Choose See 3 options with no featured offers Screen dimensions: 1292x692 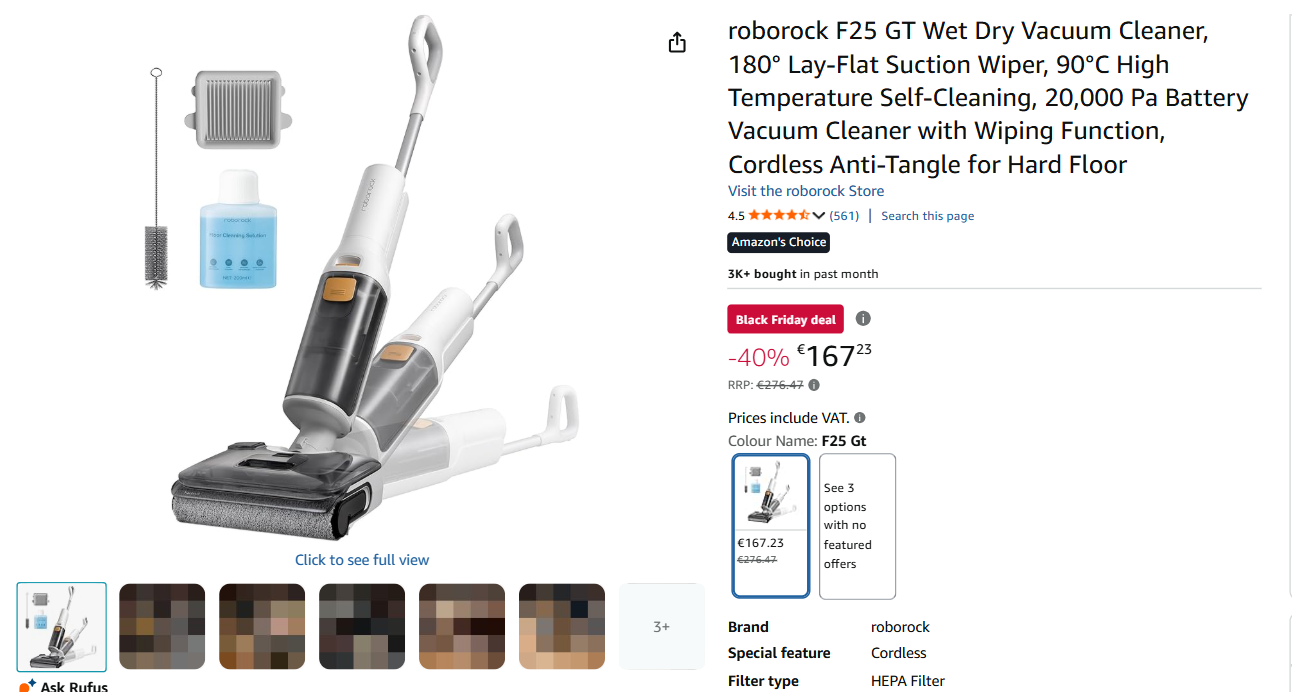pos(857,526)
